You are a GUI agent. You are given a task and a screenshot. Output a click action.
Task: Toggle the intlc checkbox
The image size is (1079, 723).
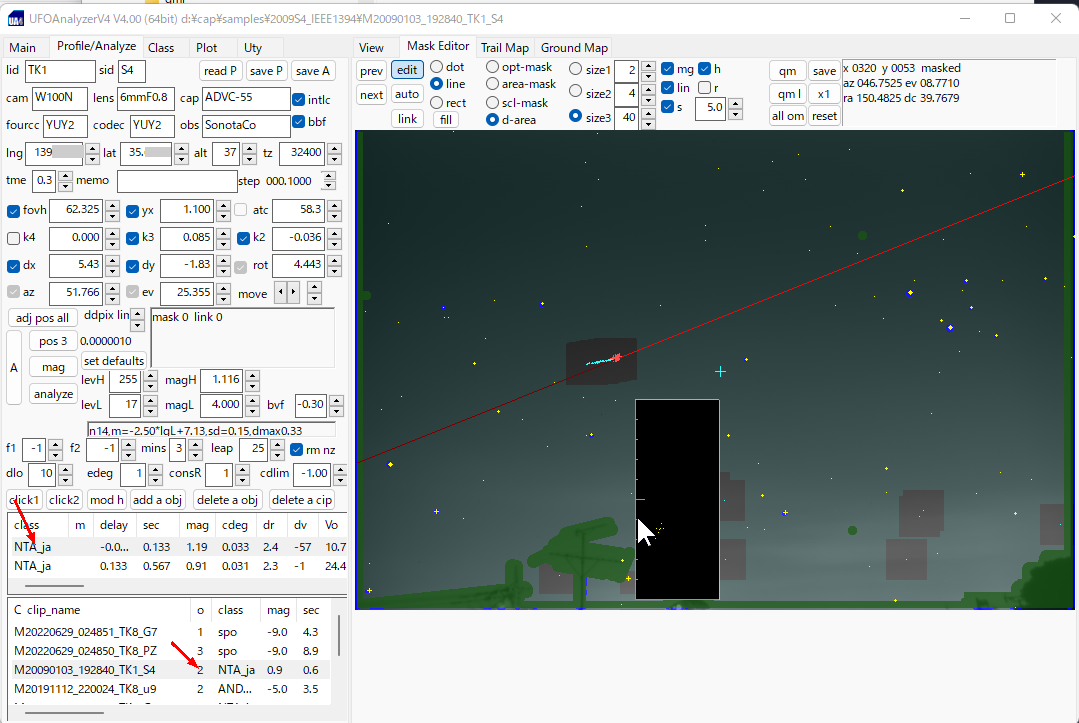(x=298, y=100)
